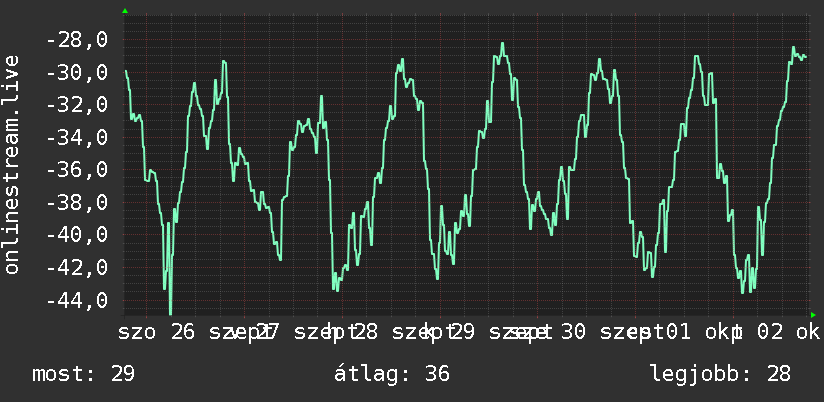Click the -42,0 y-axis label
This screenshot has width=824, height=402.
coord(77,267)
